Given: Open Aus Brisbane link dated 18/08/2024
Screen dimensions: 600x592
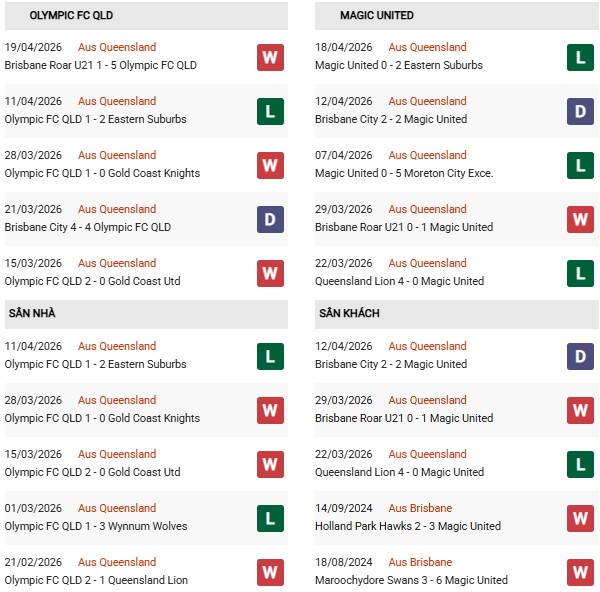Looking at the screenshot, I should 420,562.
